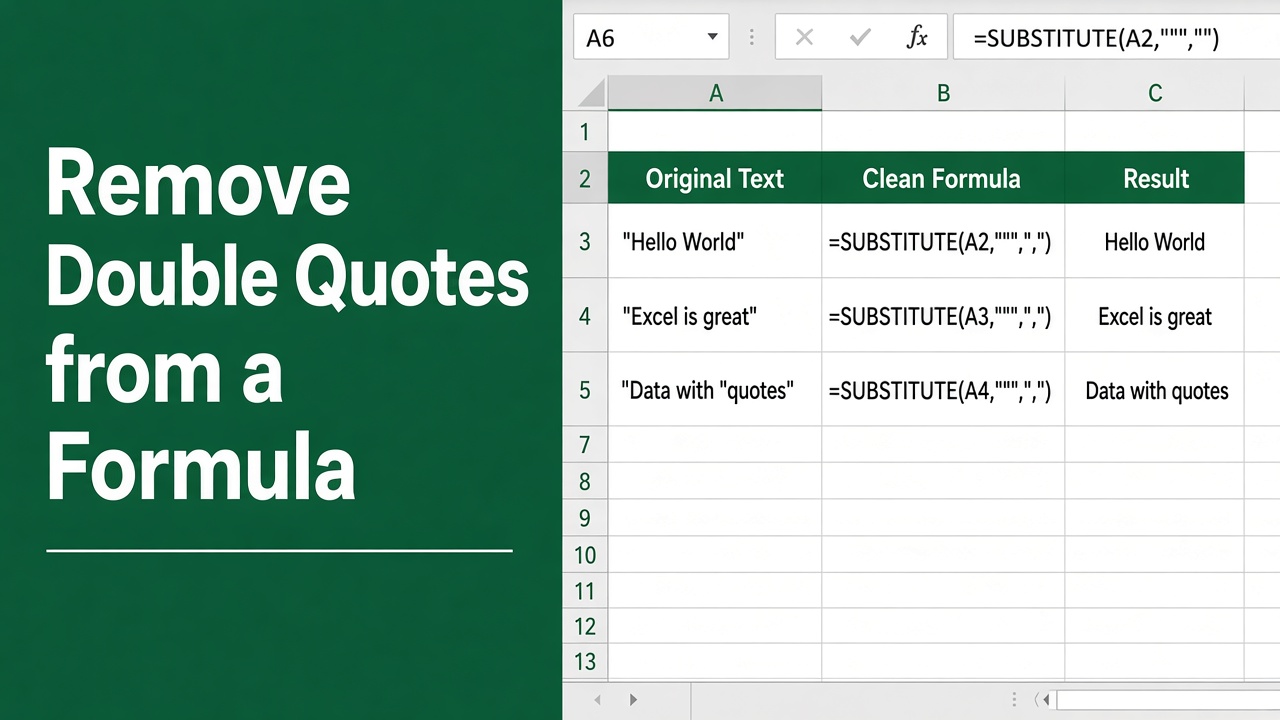Click the next sheet arrow at the bottom
The height and width of the screenshot is (720, 1280).
click(x=633, y=700)
